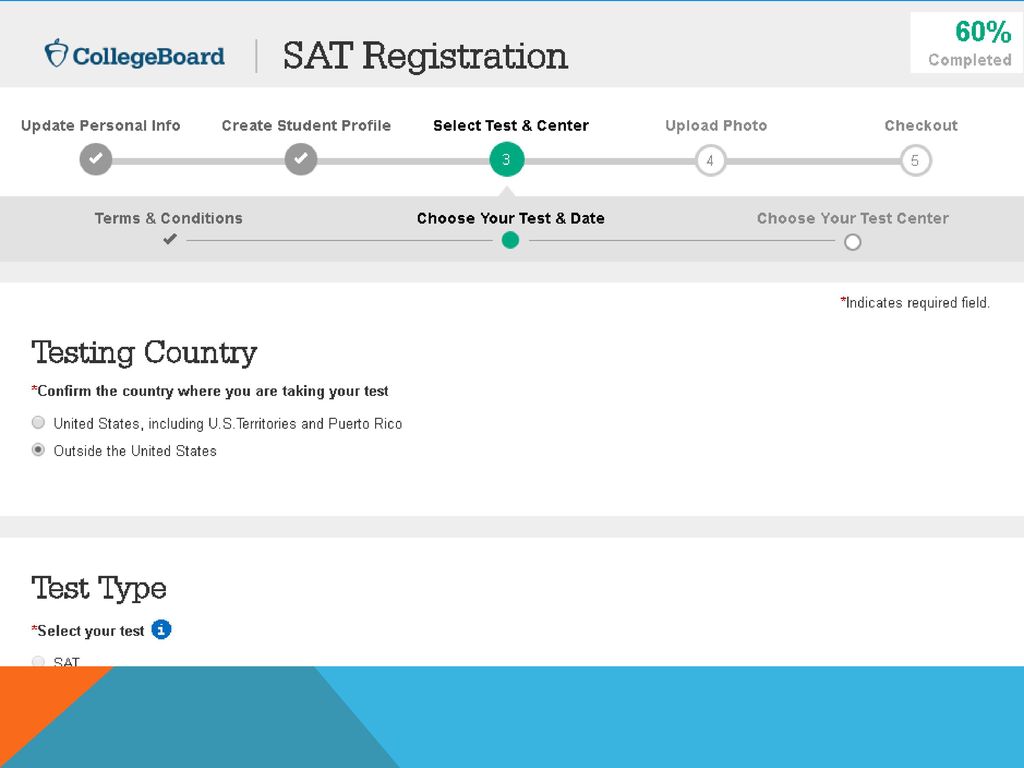Click the green dot under Choose Your Test & Date
This screenshot has width=1024, height=768.
pos(510,240)
